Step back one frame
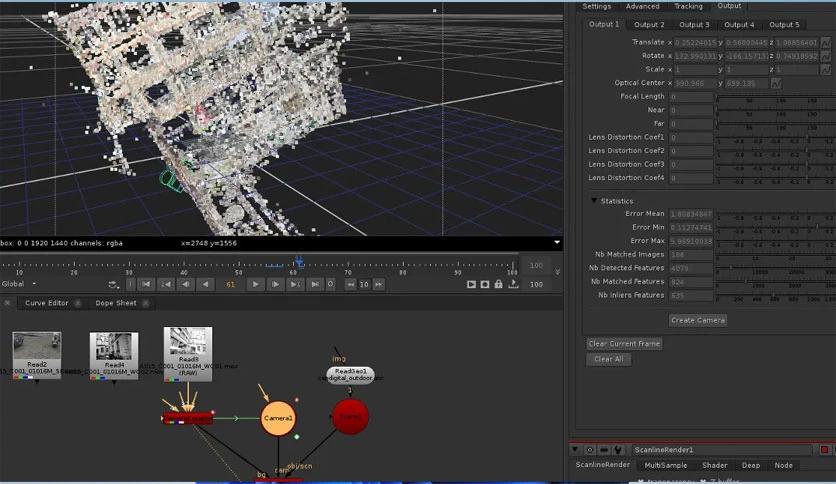This screenshot has height=484, width=836. tap(186, 284)
